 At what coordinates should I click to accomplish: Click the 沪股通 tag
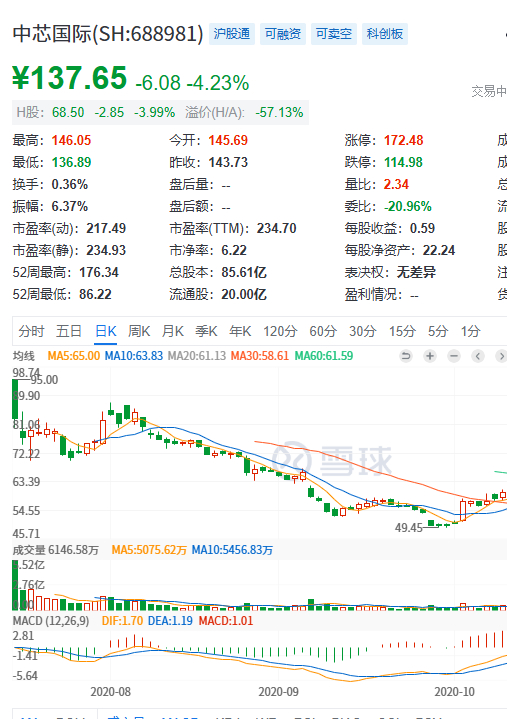(232, 34)
